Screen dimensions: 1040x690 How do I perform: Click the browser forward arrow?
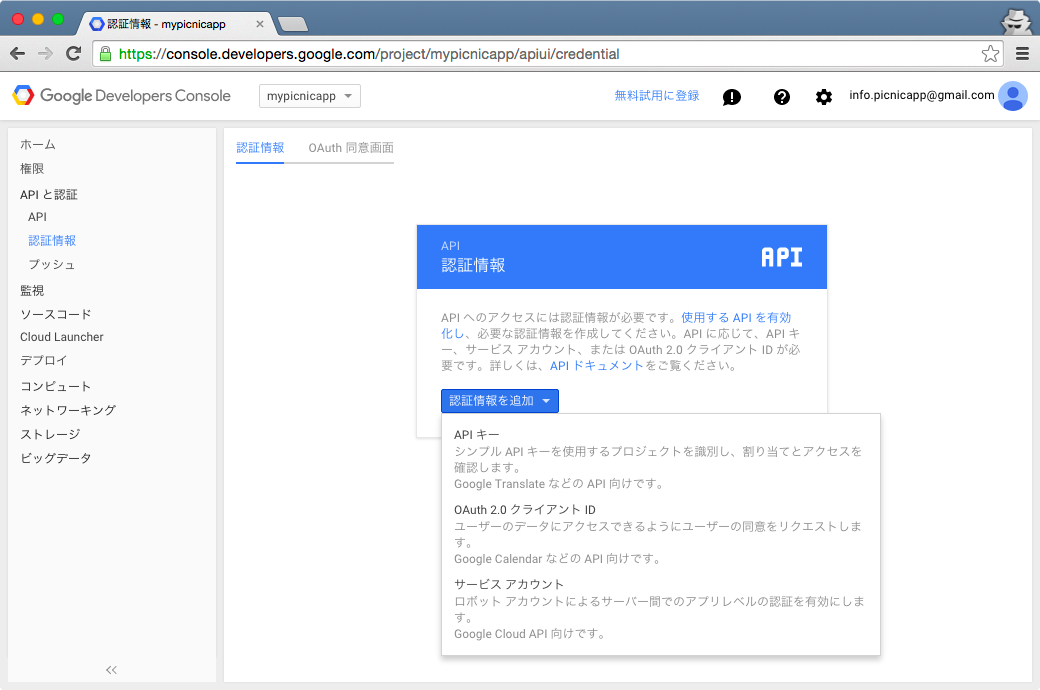click(45, 54)
